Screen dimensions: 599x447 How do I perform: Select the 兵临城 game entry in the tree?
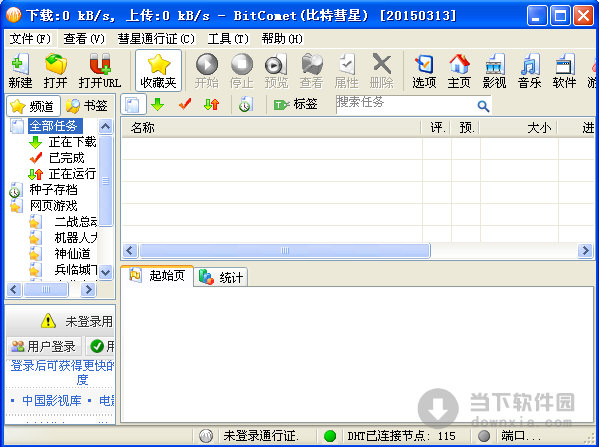coord(76,270)
